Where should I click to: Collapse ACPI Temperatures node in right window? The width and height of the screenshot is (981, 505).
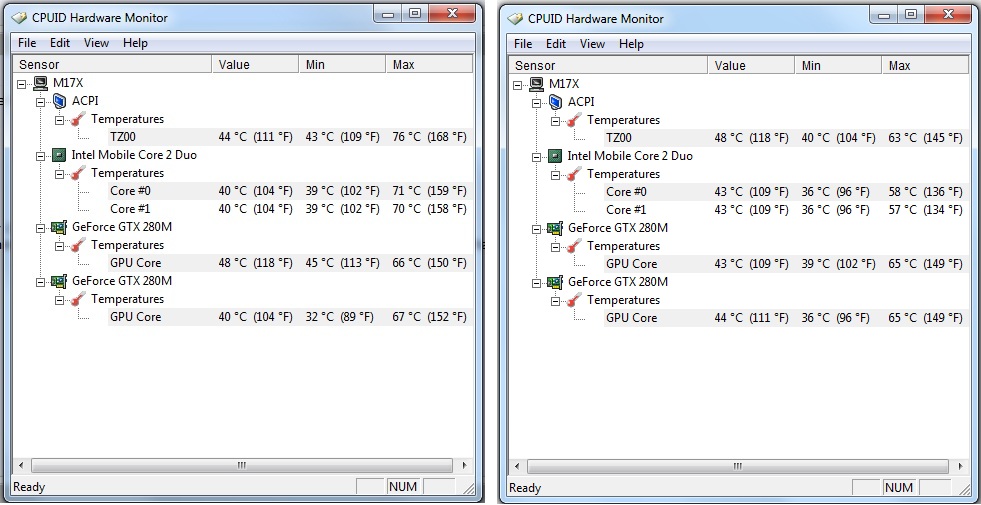(x=556, y=121)
